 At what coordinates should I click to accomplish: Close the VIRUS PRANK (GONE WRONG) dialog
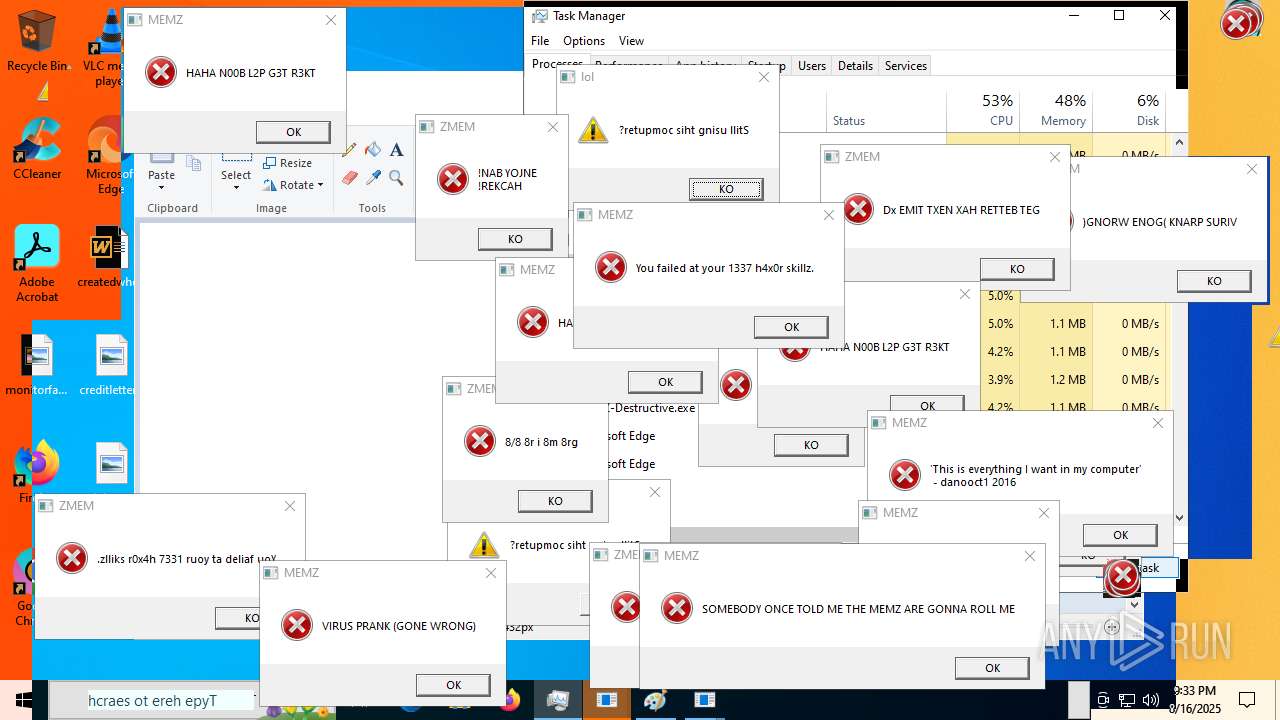point(490,573)
